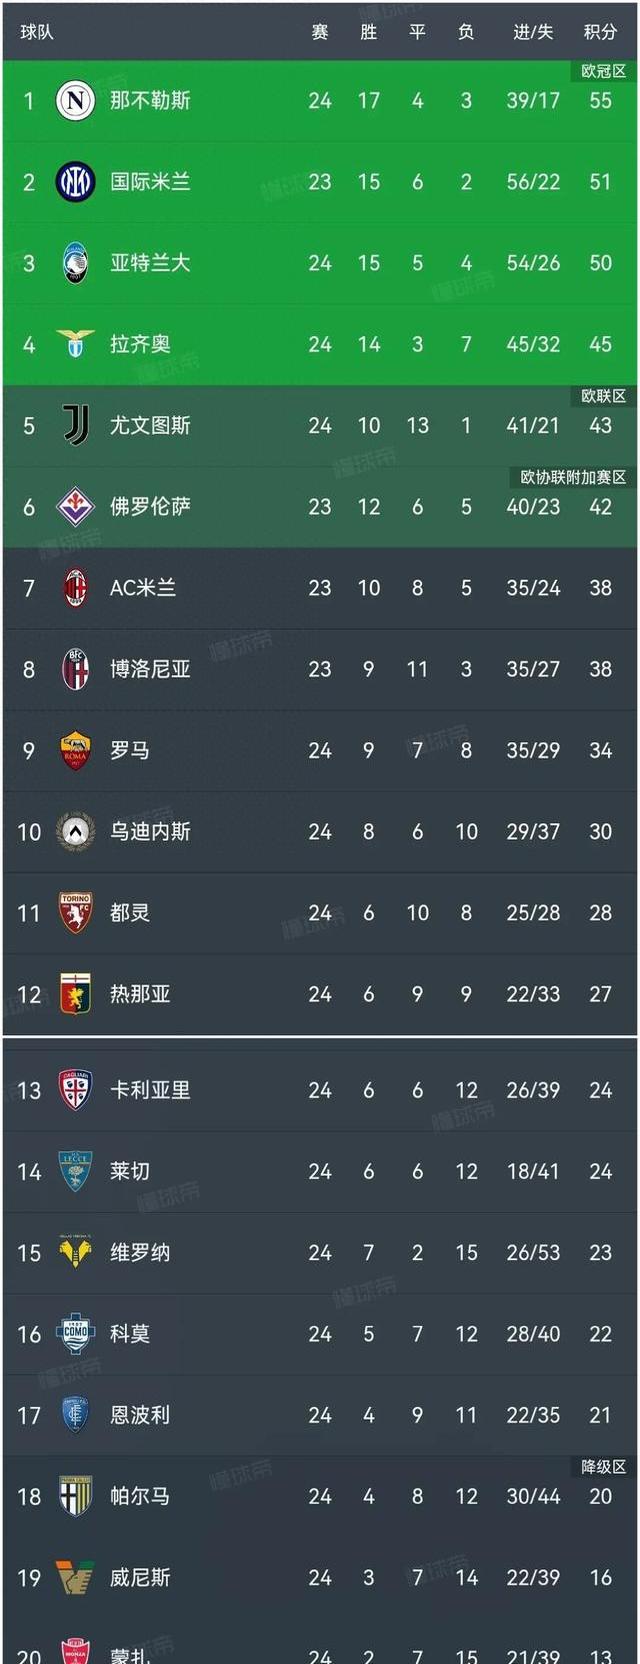
Task: Tap the Atalanta club badge
Action: pos(75,263)
